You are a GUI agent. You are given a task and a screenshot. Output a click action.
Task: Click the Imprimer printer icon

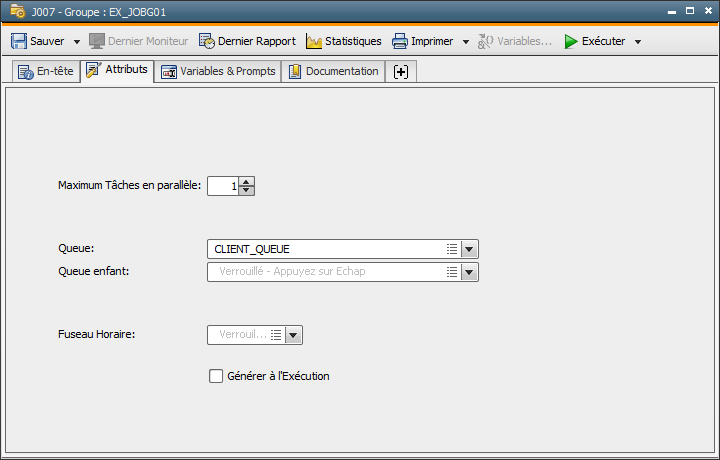[399, 41]
